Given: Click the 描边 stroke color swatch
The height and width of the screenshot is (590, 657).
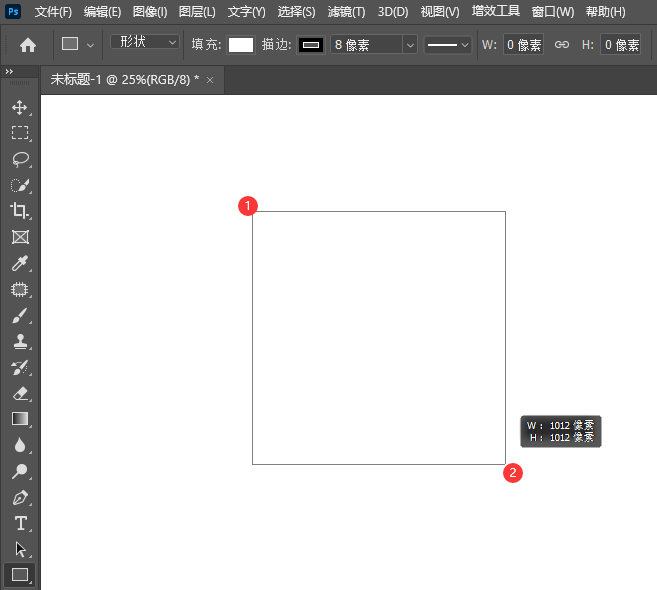Looking at the screenshot, I should click(x=310, y=45).
